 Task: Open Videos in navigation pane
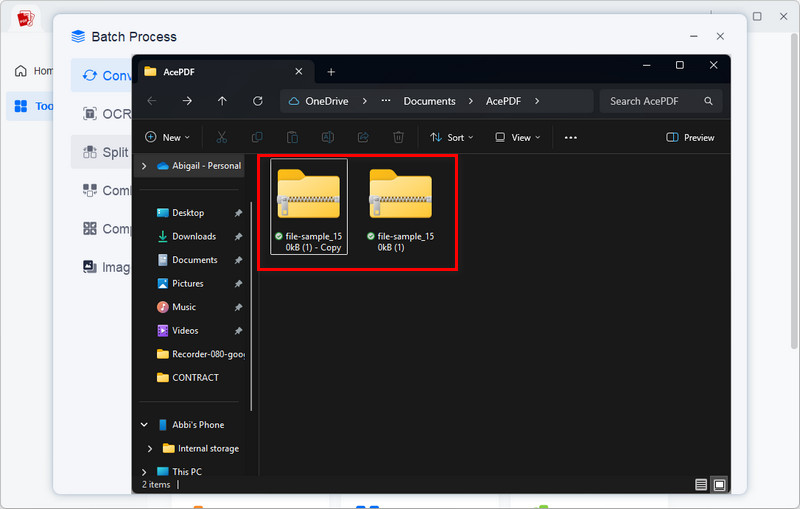[x=185, y=330]
